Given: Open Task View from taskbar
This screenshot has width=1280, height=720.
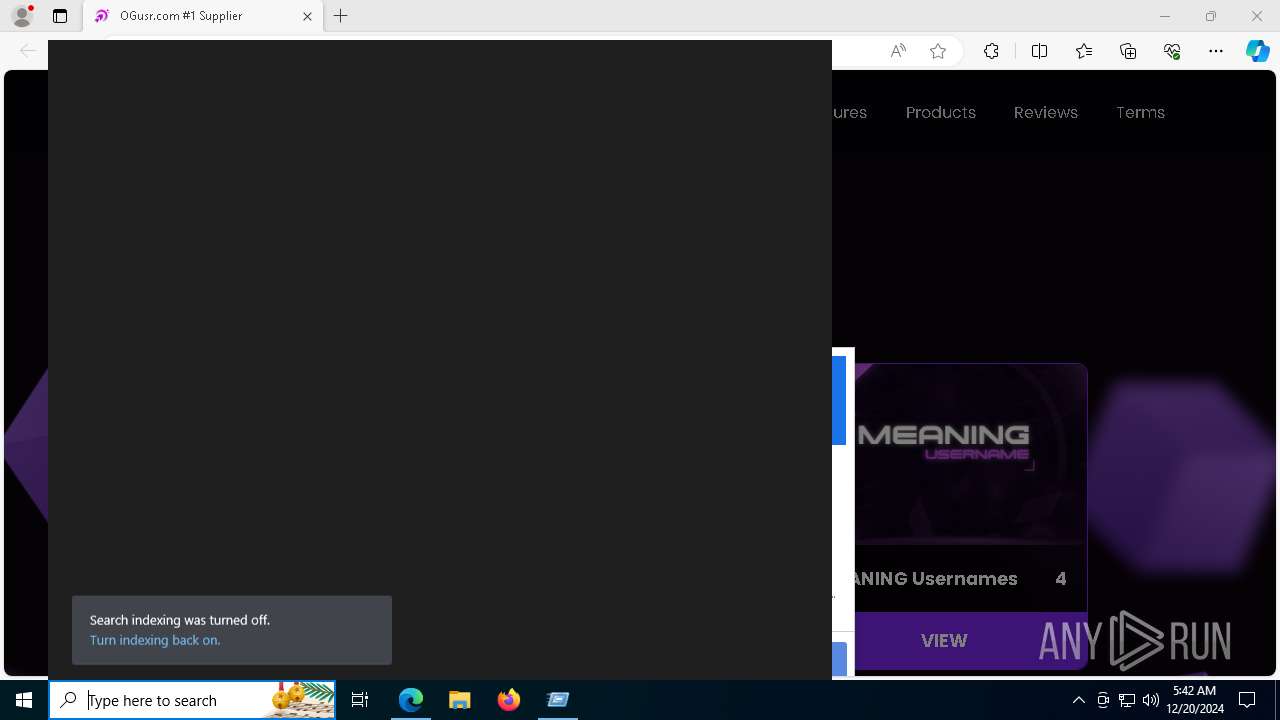Looking at the screenshot, I should 360,700.
